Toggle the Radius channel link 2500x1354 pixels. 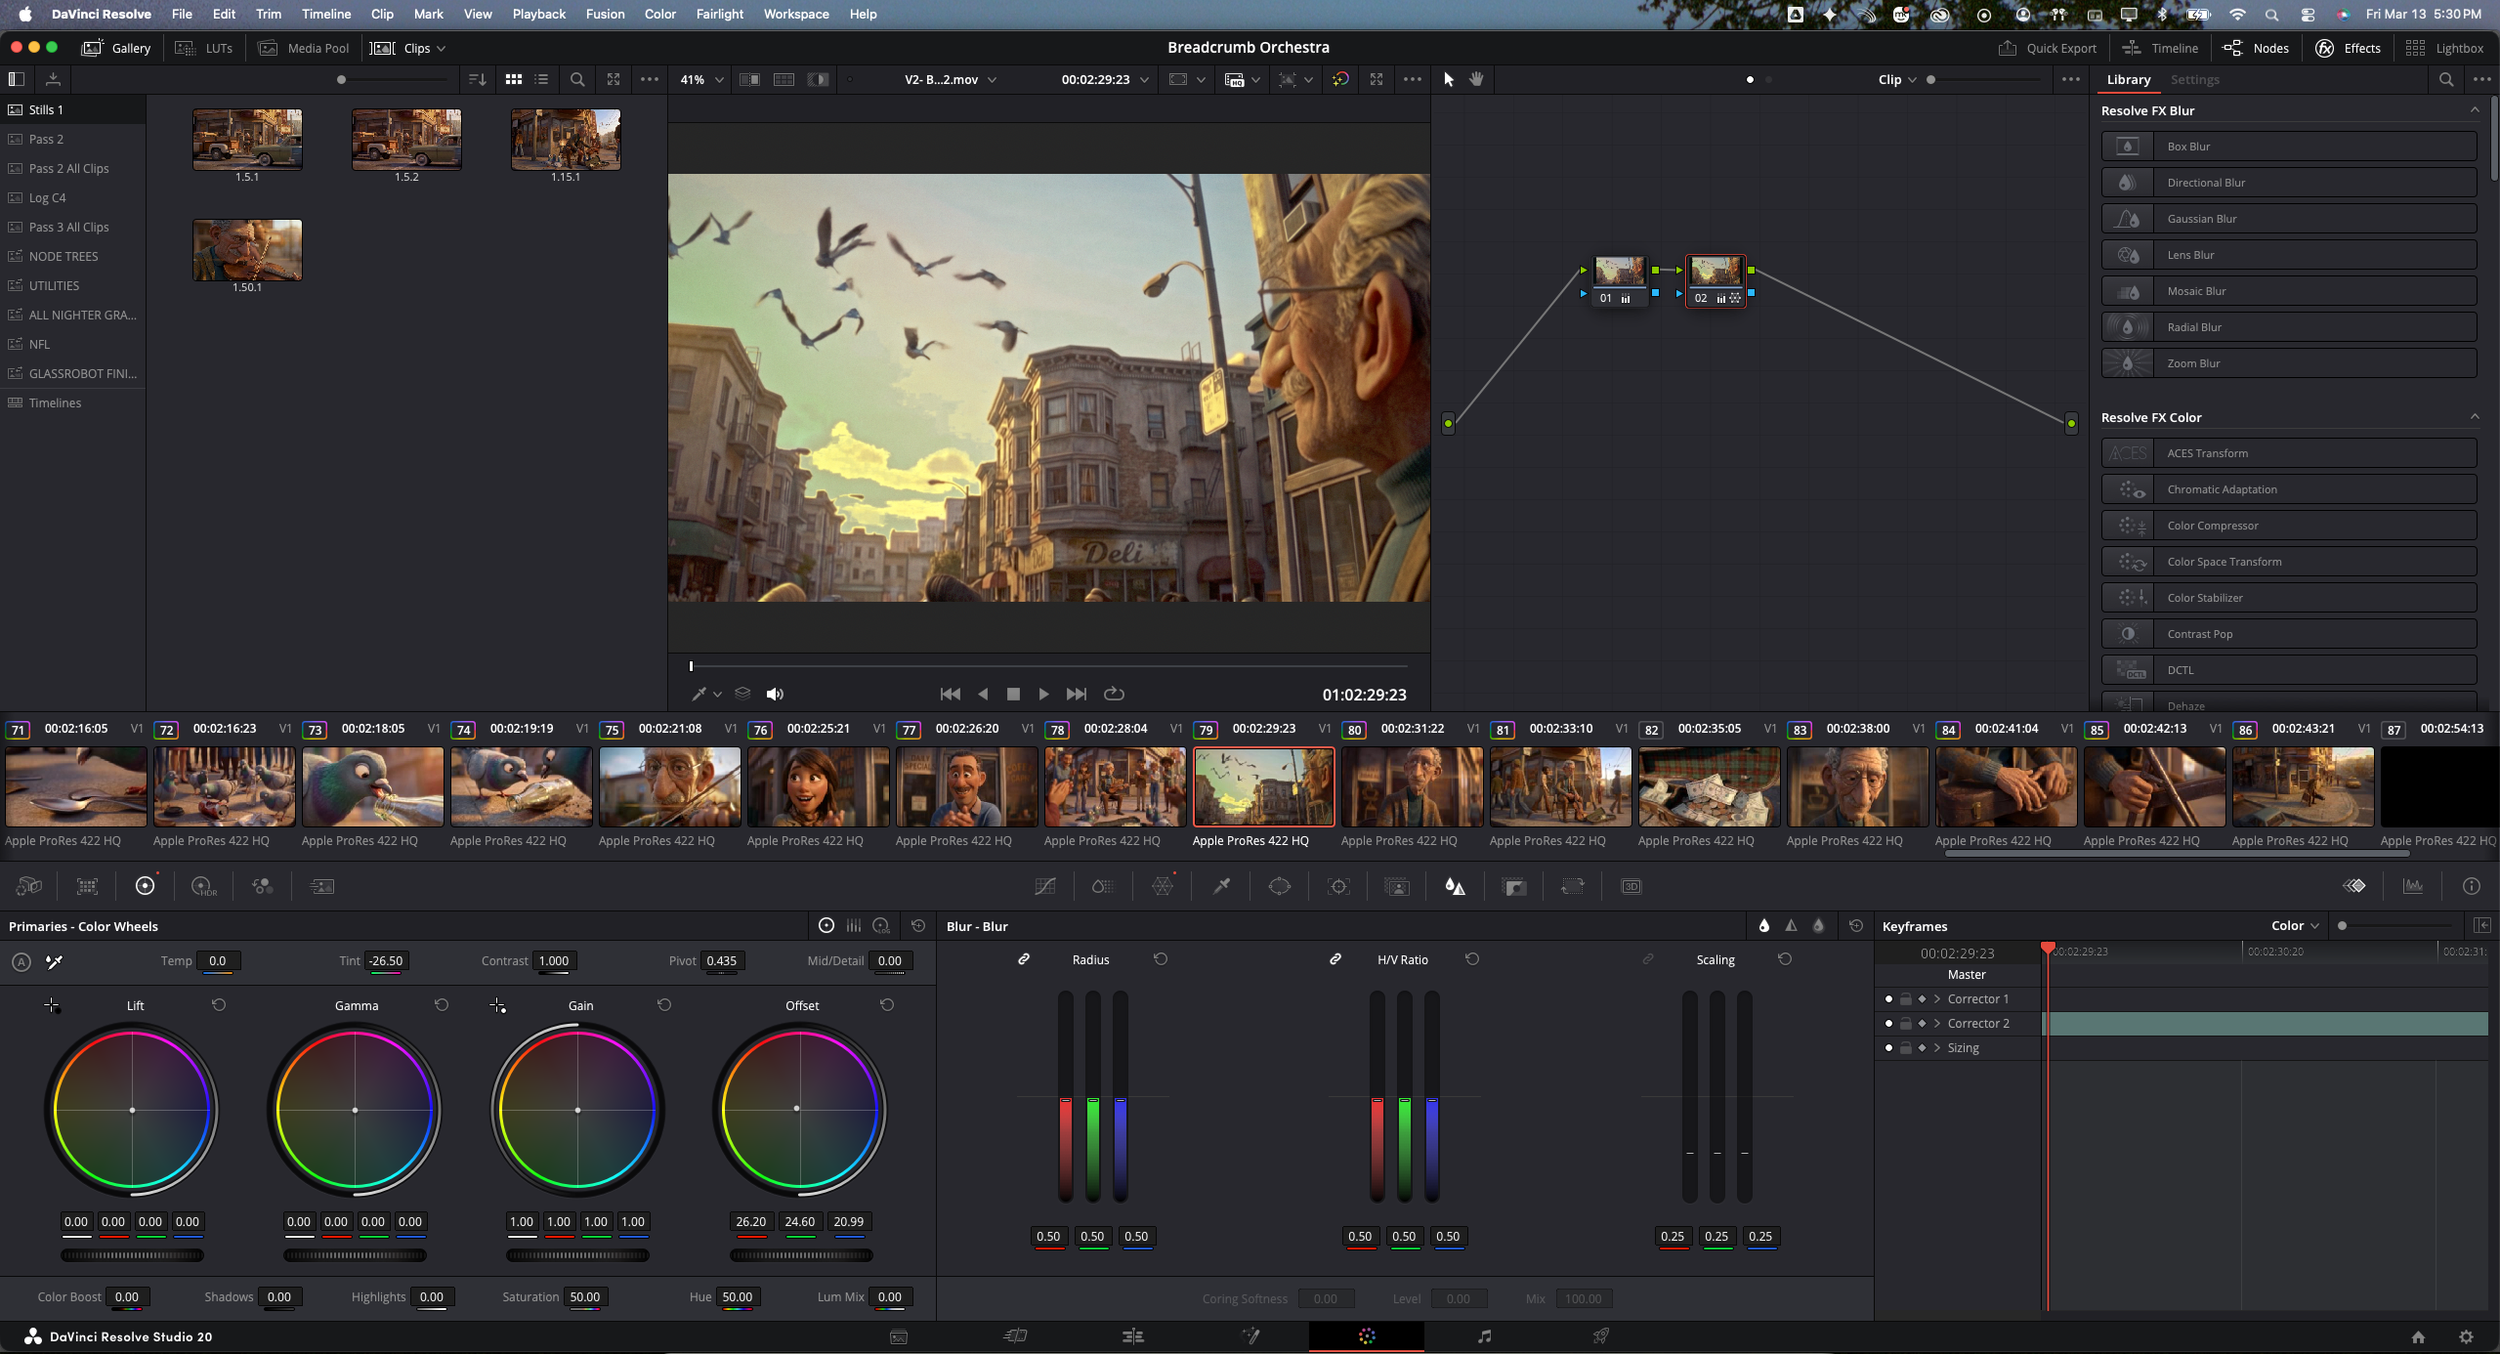point(1024,959)
